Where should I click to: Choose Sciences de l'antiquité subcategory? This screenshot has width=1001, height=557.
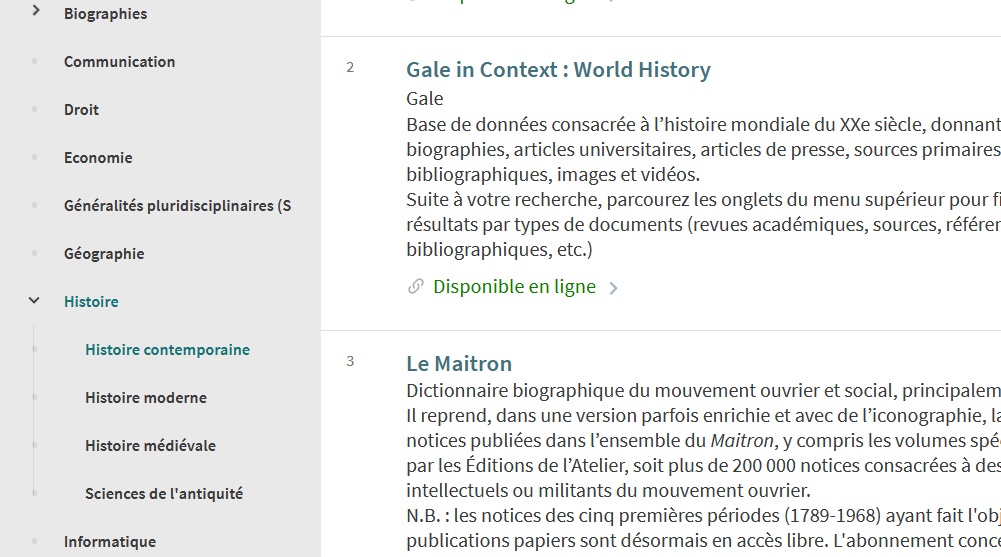(164, 493)
